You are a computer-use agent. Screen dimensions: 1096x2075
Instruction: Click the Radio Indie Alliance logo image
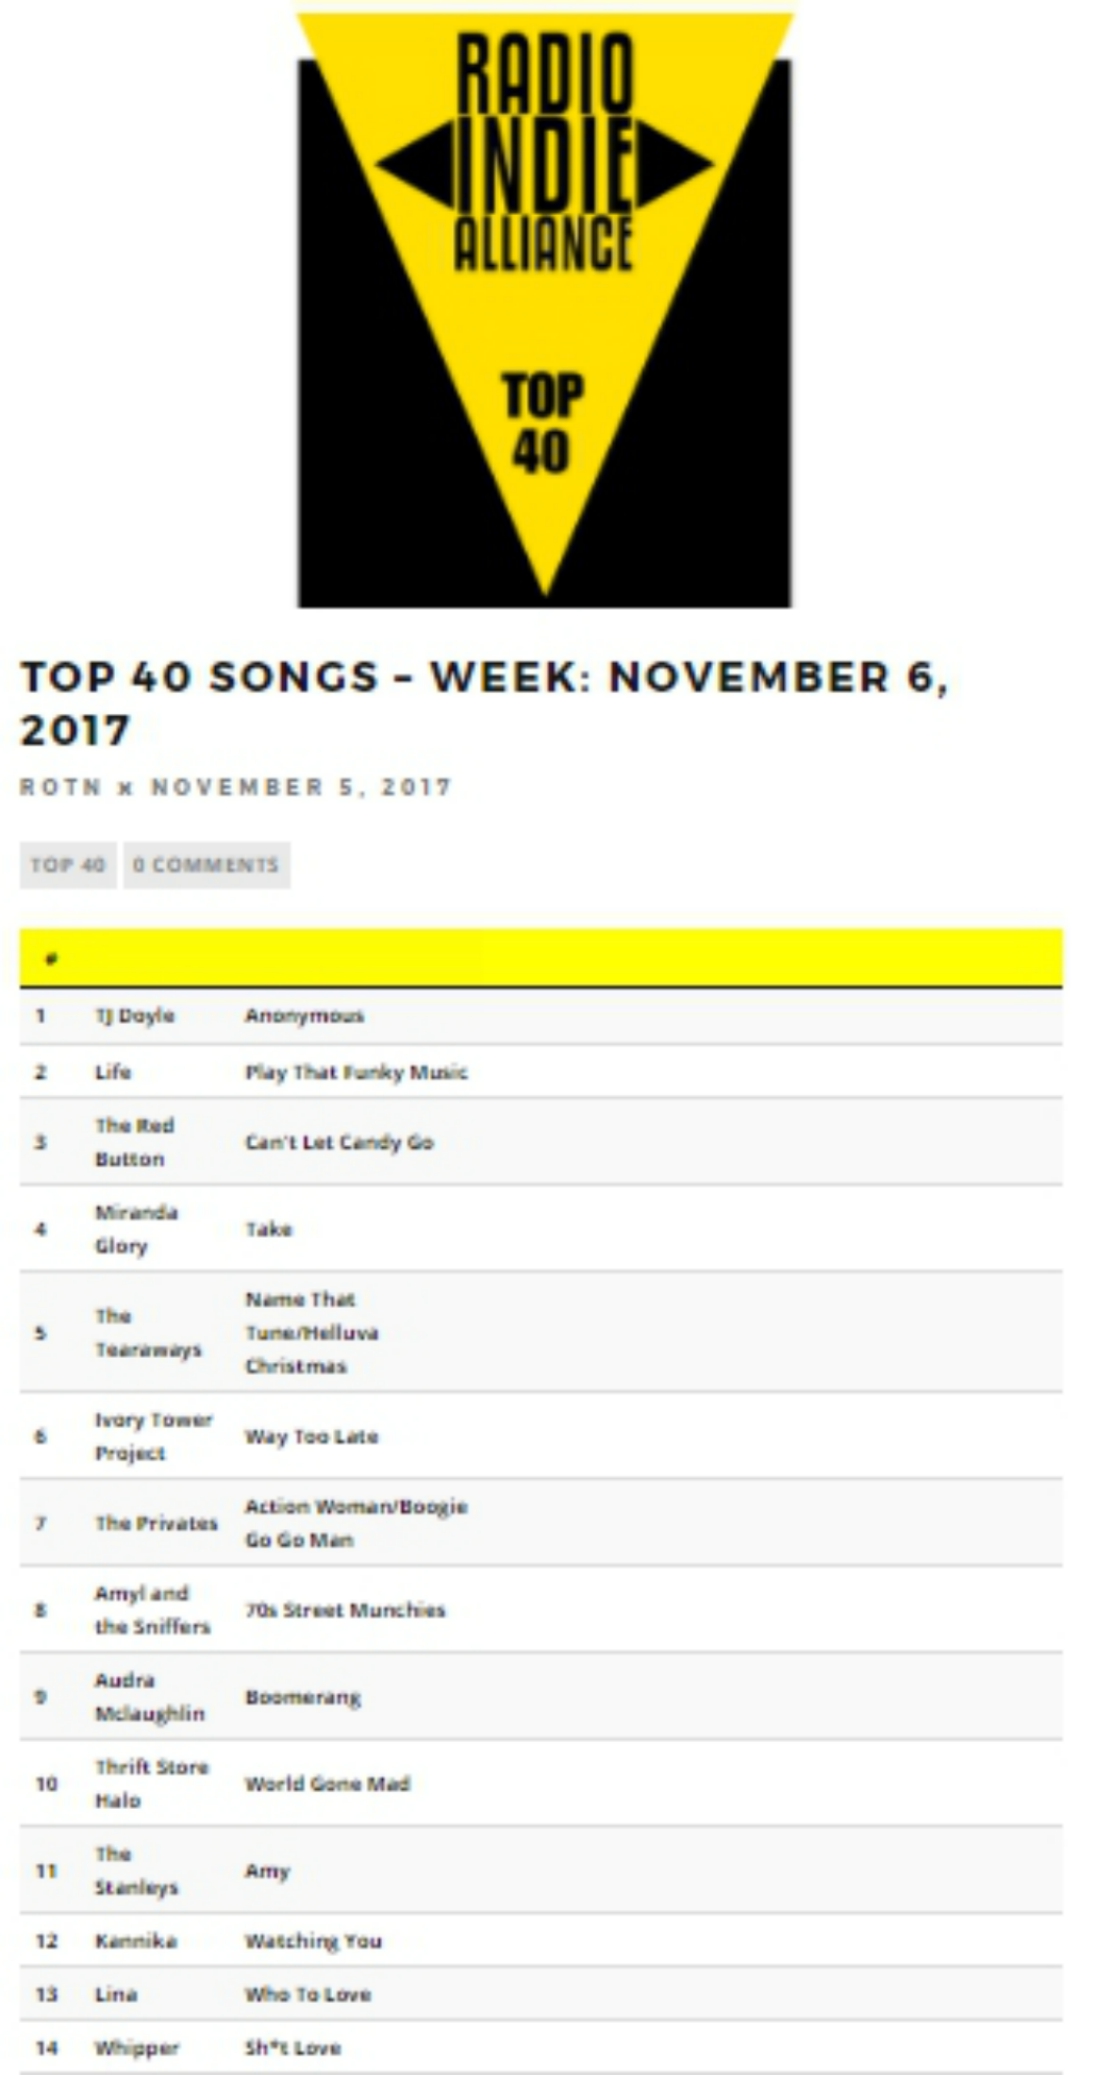(544, 305)
